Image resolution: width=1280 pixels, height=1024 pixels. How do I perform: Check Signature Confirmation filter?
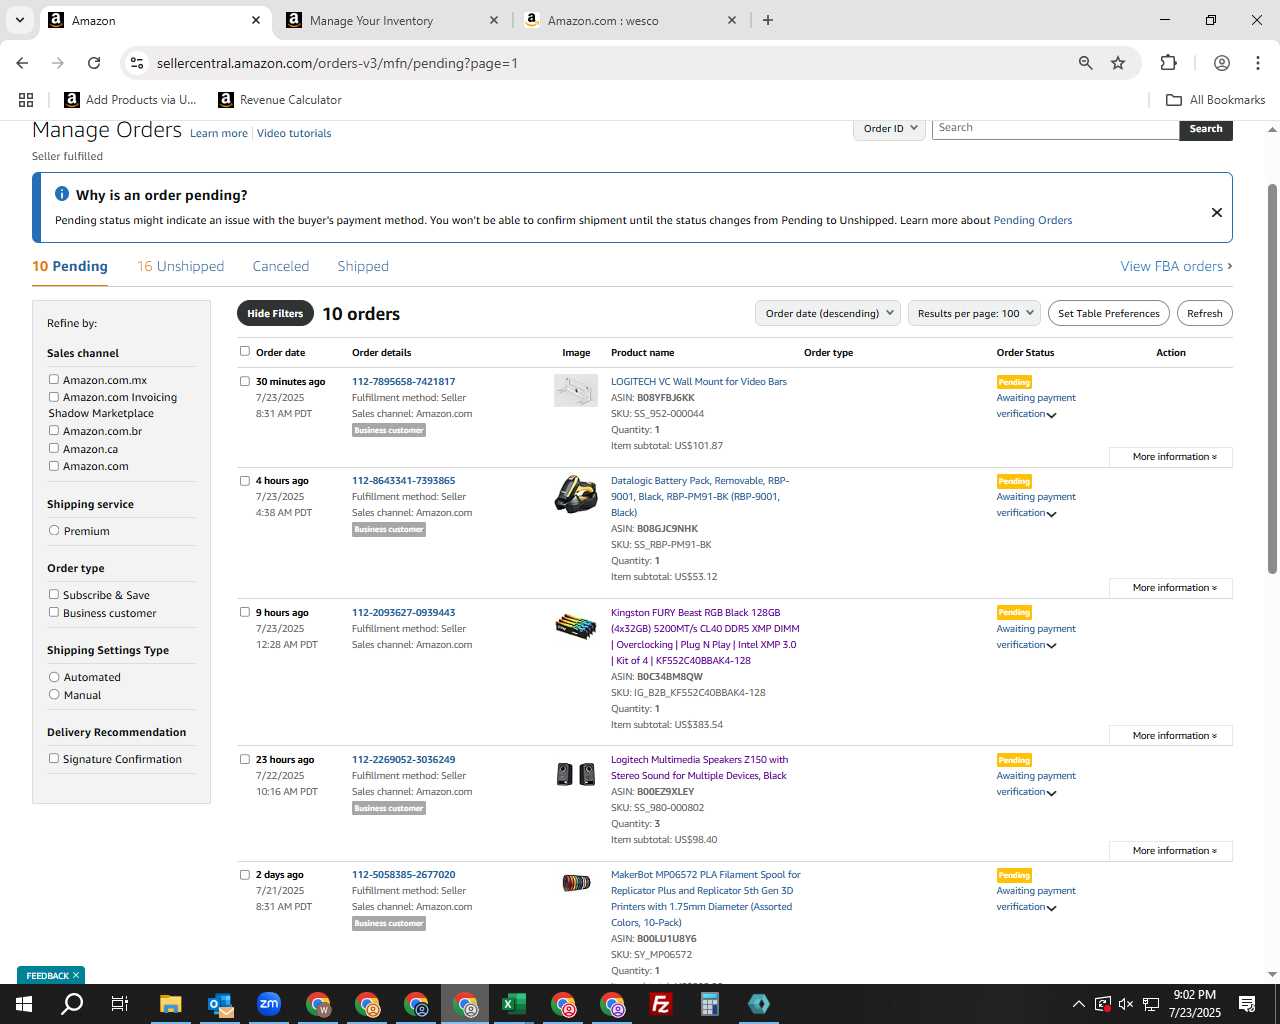pyautogui.click(x=54, y=758)
